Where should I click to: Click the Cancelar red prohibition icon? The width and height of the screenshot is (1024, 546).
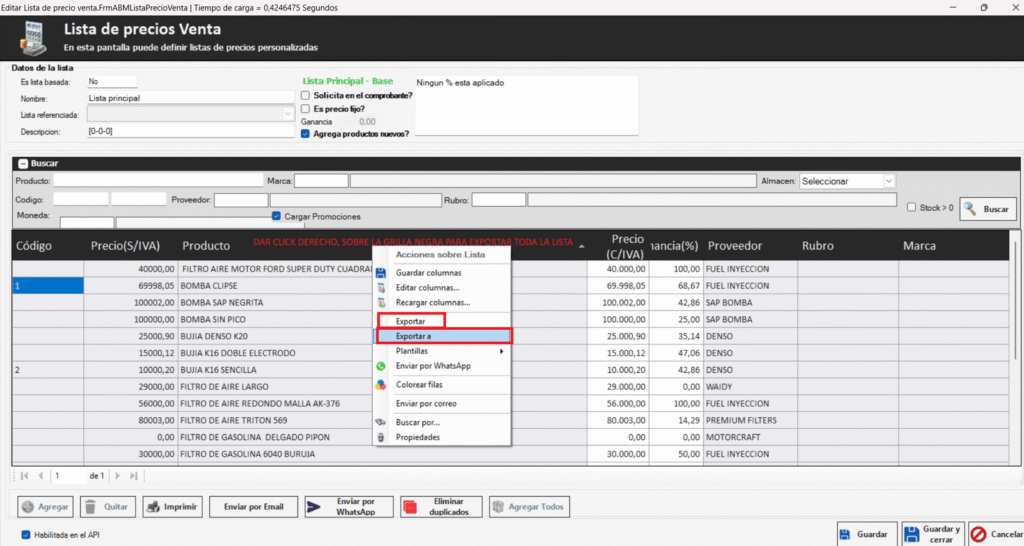click(x=979, y=534)
